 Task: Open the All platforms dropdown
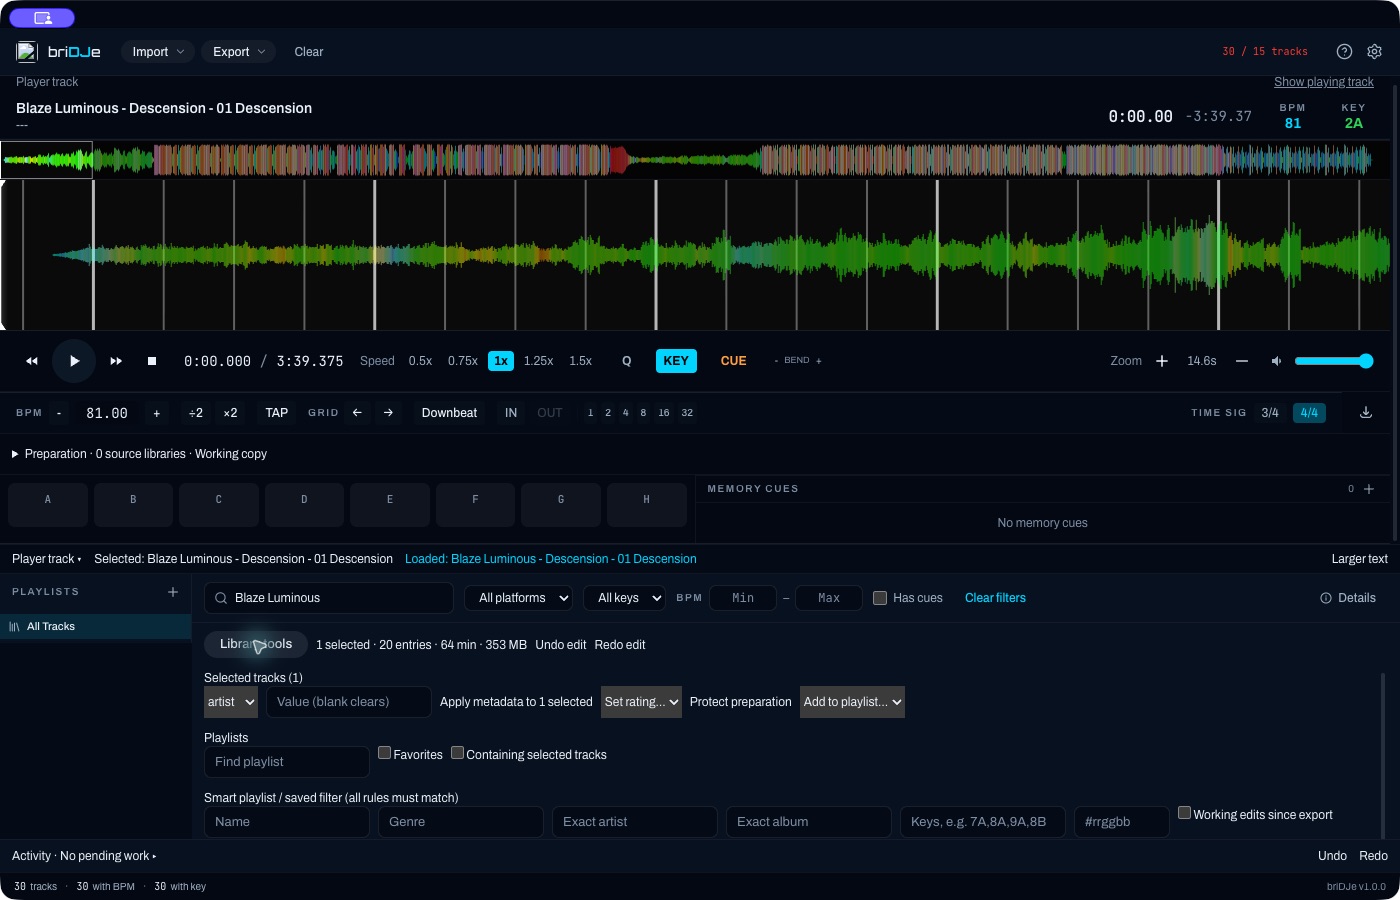(518, 598)
